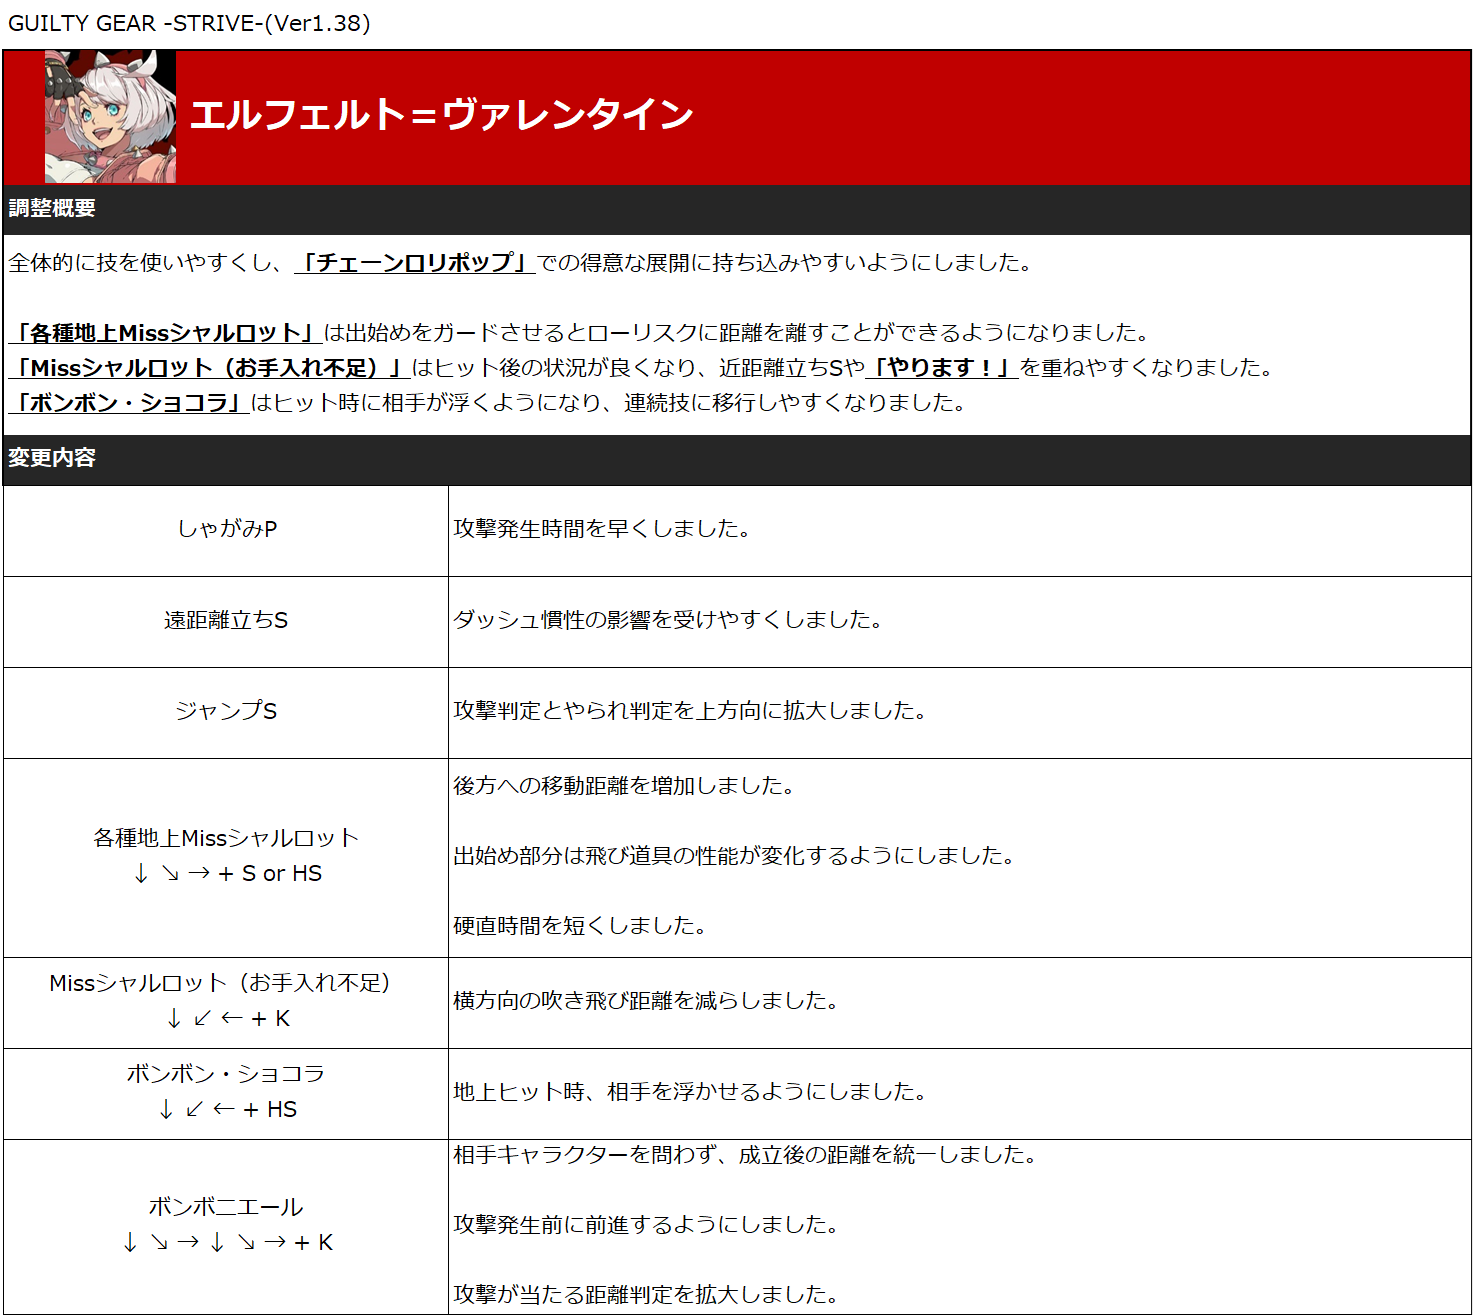Image resolution: width=1475 pixels, height=1315 pixels.
Task: Click the underlined 「各種地上Missシャルロット」 term in the overview
Action: tap(165, 333)
